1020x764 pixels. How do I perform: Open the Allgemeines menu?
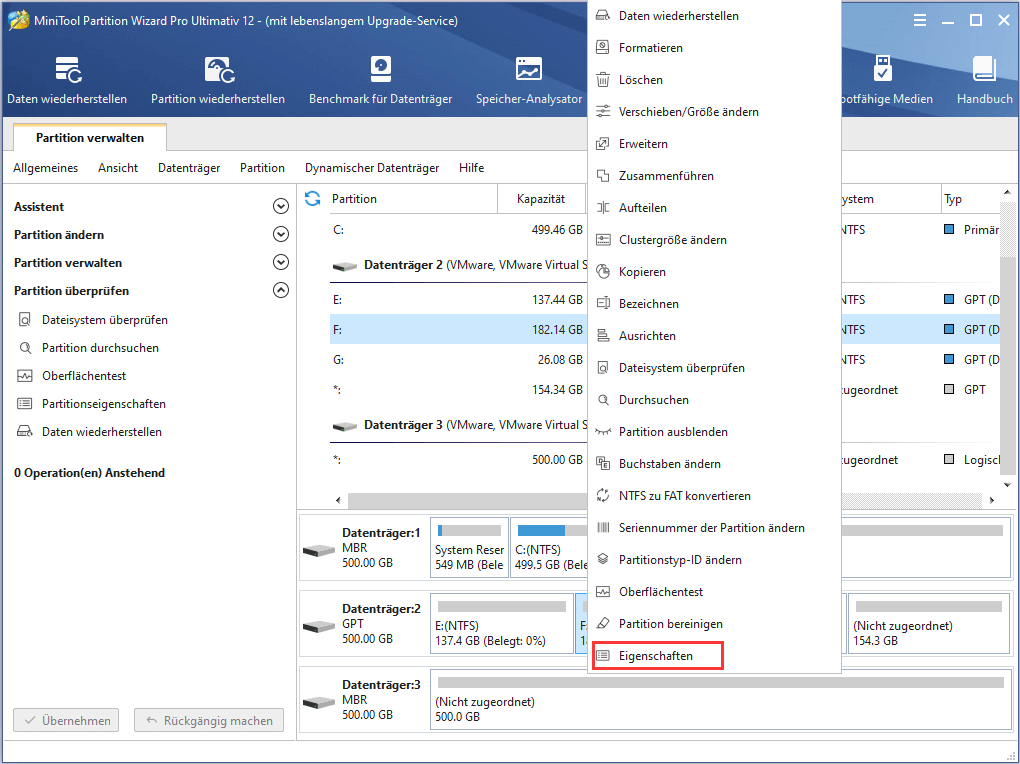pos(46,168)
